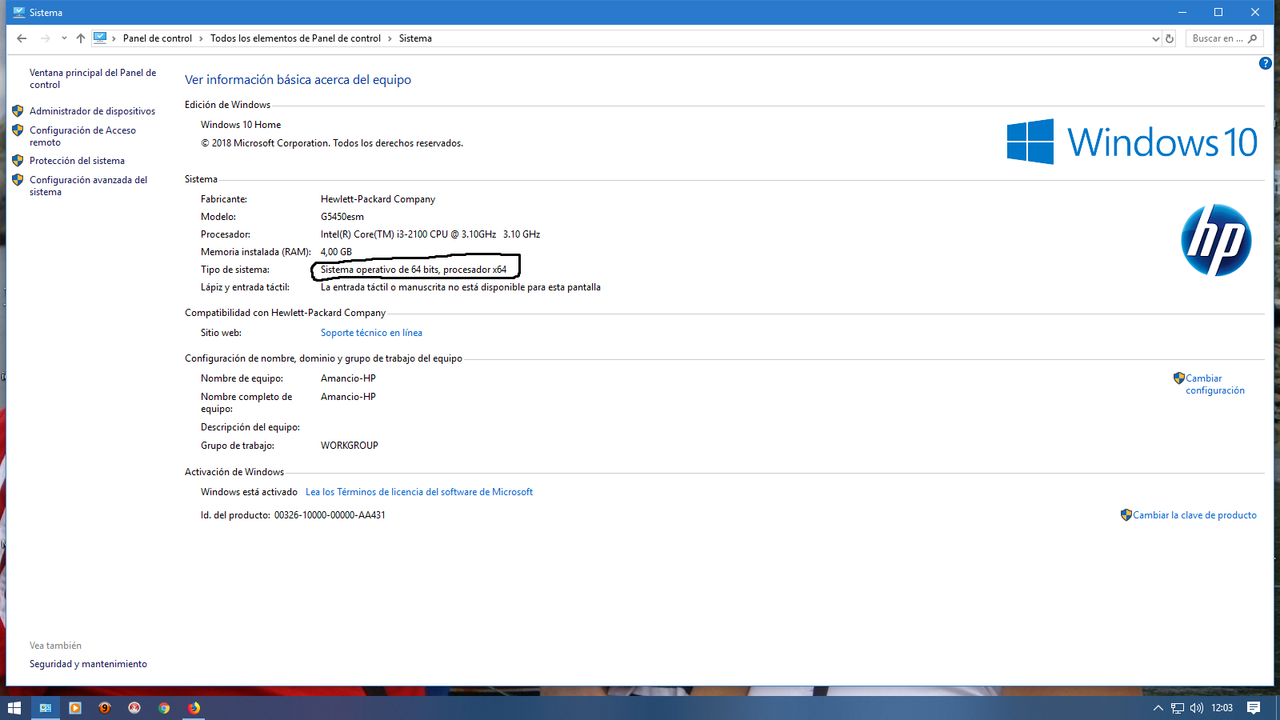Open the recent locations dropdown arrow
The width and height of the screenshot is (1280, 720).
pos(64,38)
